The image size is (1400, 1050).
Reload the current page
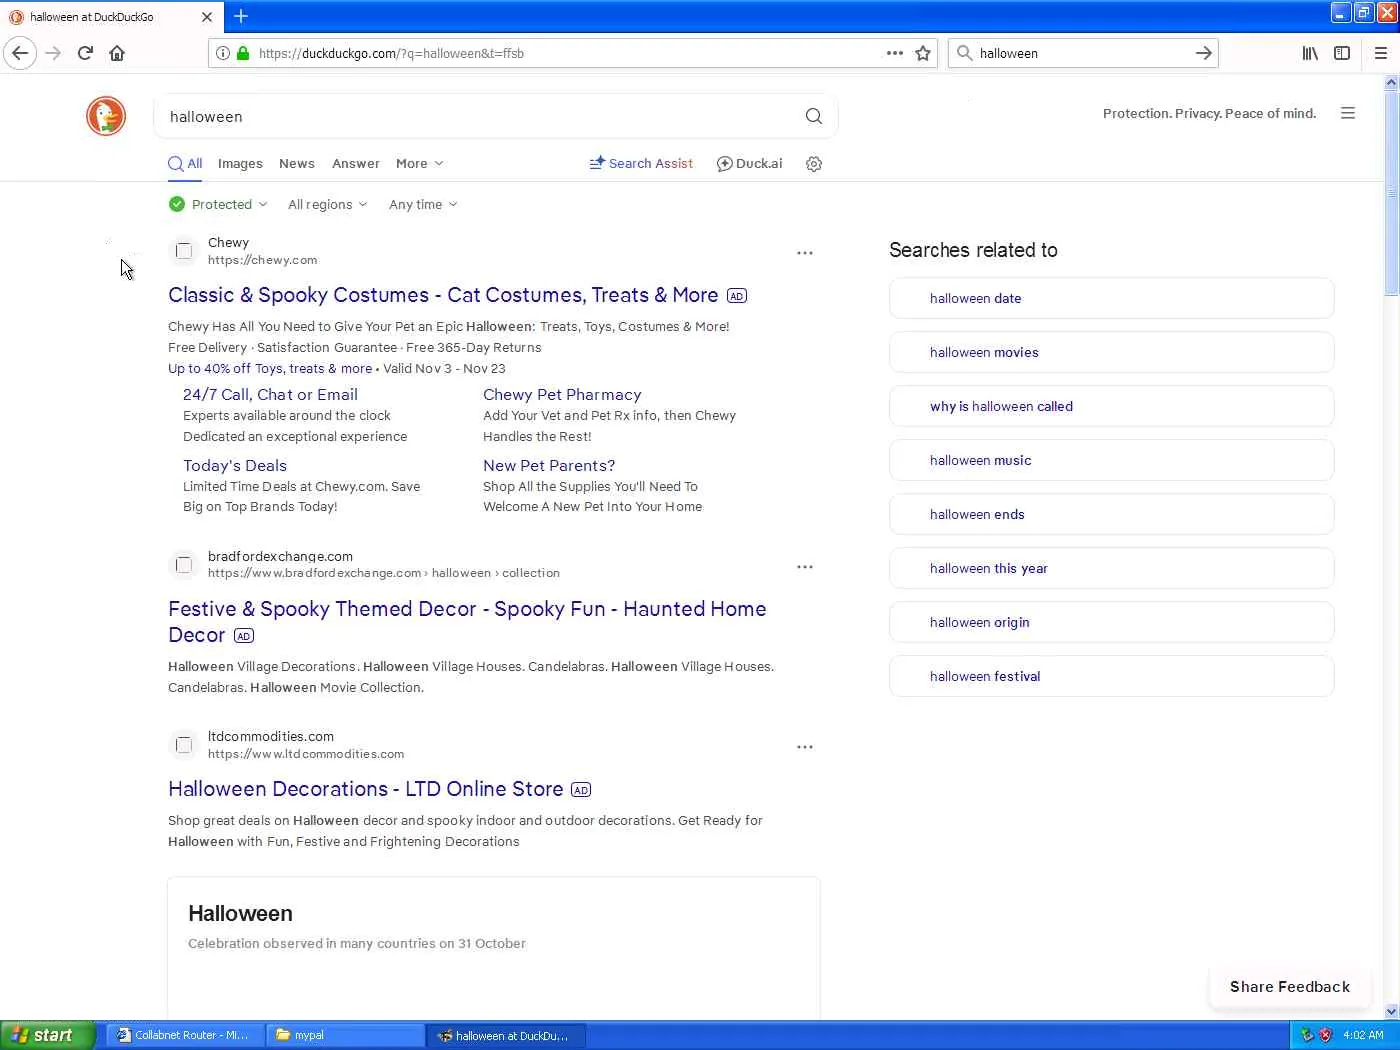[x=85, y=53]
